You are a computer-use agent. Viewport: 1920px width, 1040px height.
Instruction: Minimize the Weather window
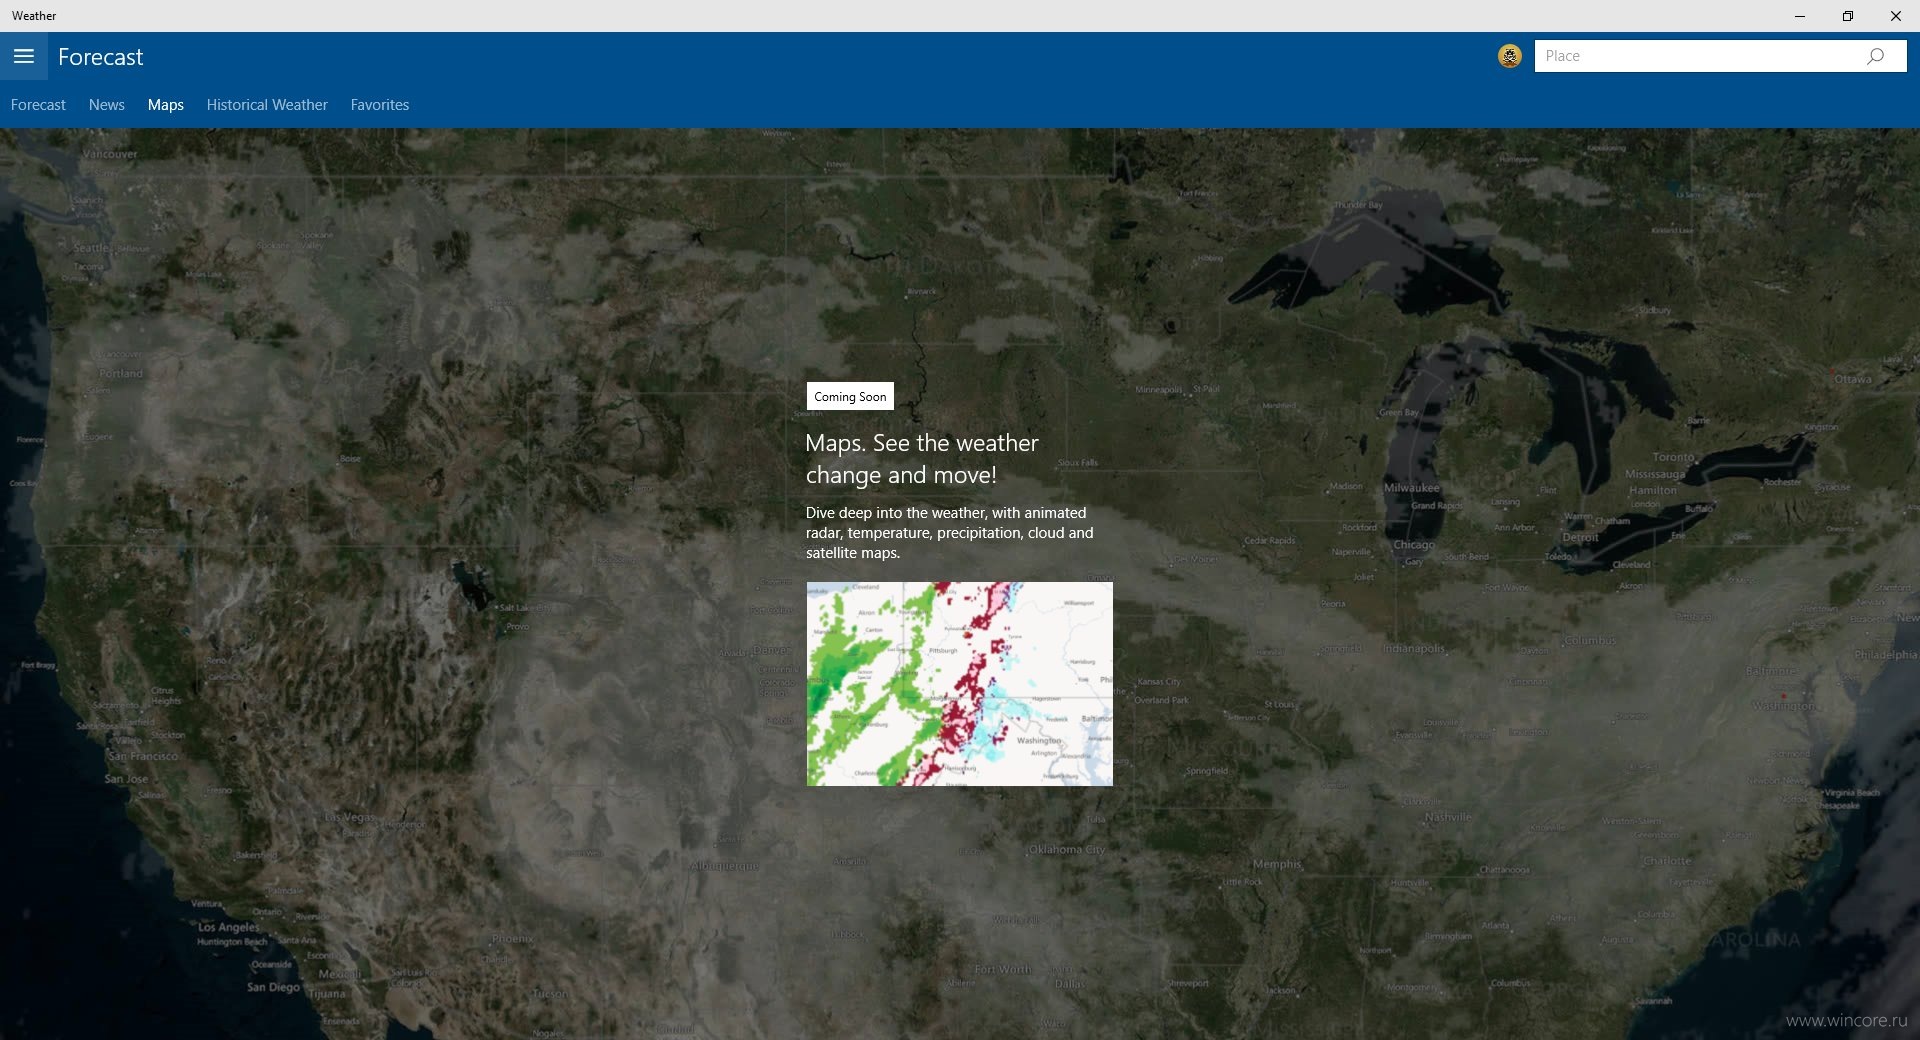1800,16
